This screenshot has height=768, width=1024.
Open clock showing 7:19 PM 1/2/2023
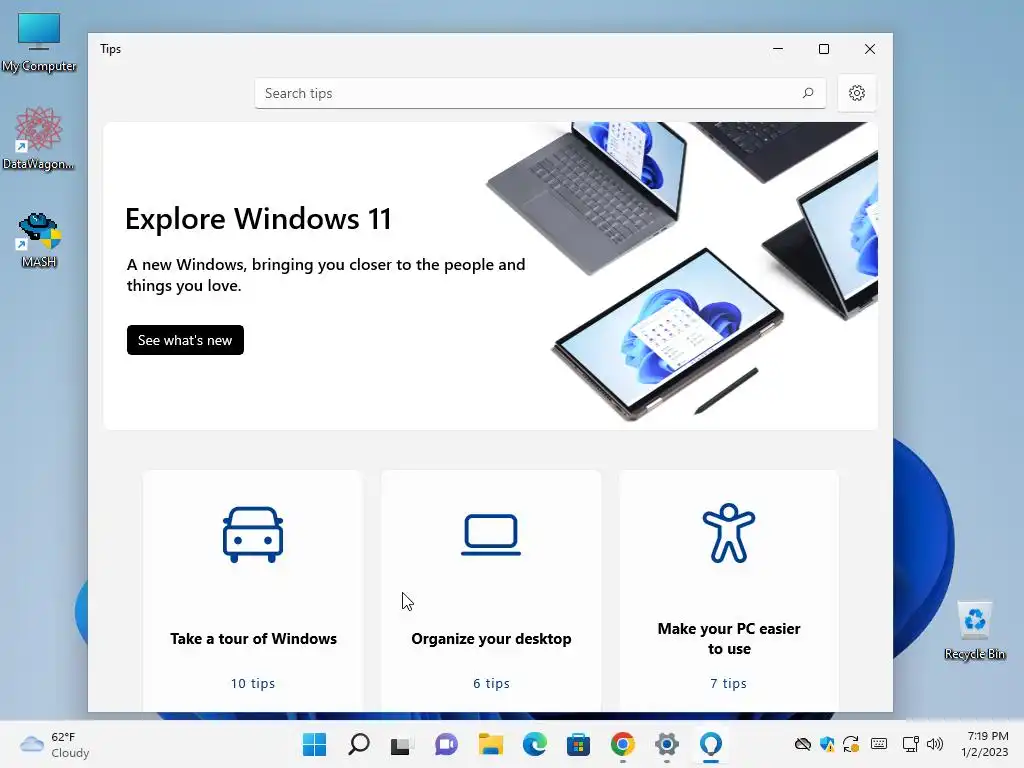click(985, 744)
